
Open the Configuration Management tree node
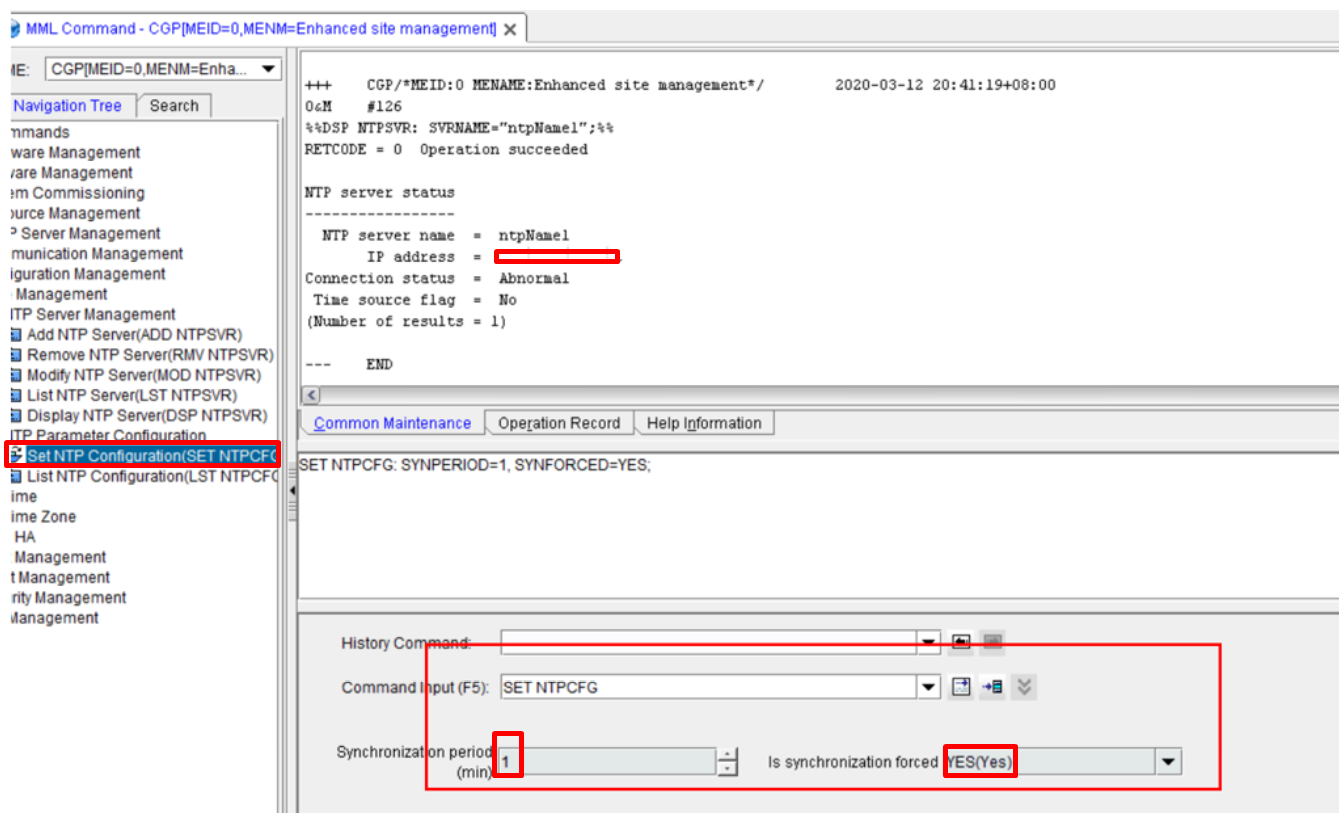(x=86, y=274)
